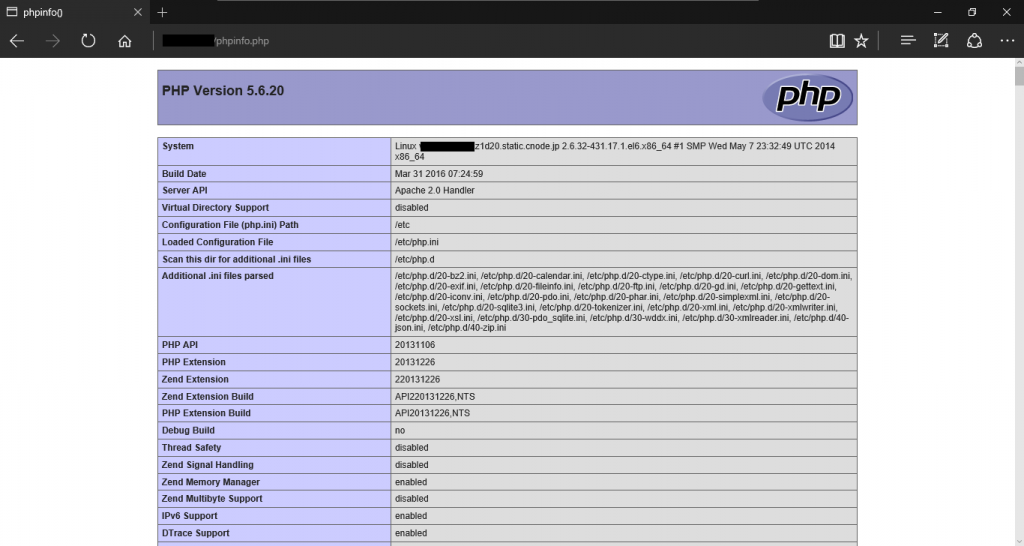This screenshot has height=546, width=1024.
Task: Click the Debug Build value no
Action: coord(400,430)
